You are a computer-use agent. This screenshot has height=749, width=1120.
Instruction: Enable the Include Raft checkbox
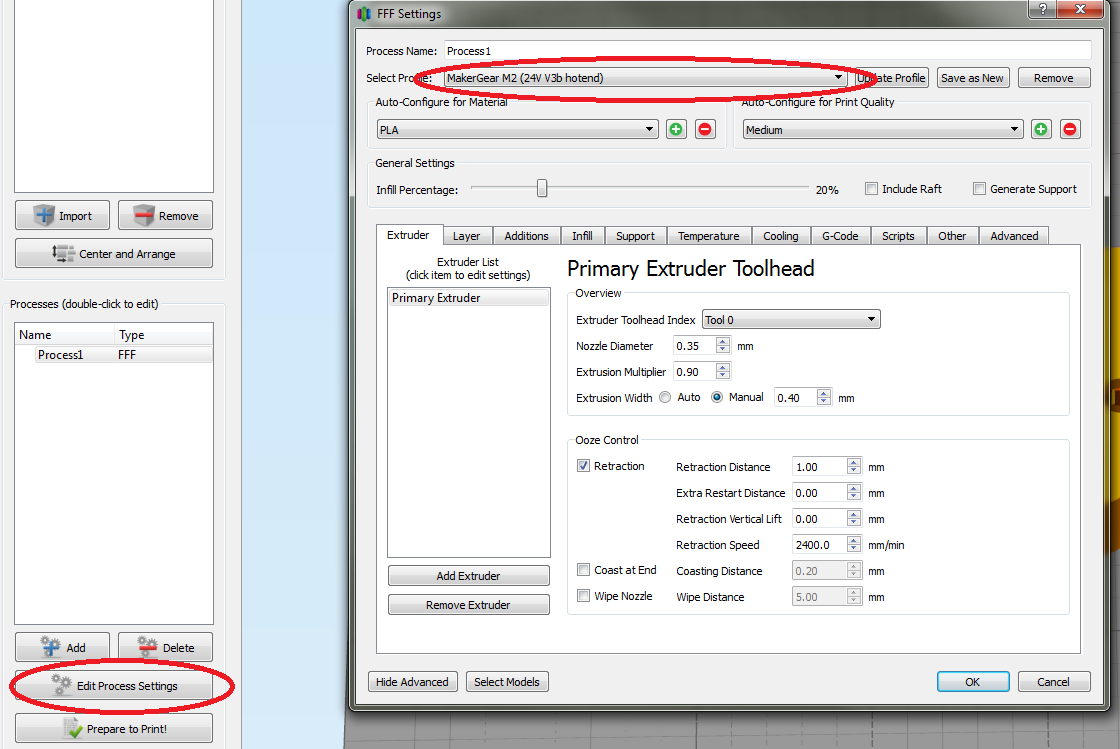click(871, 189)
